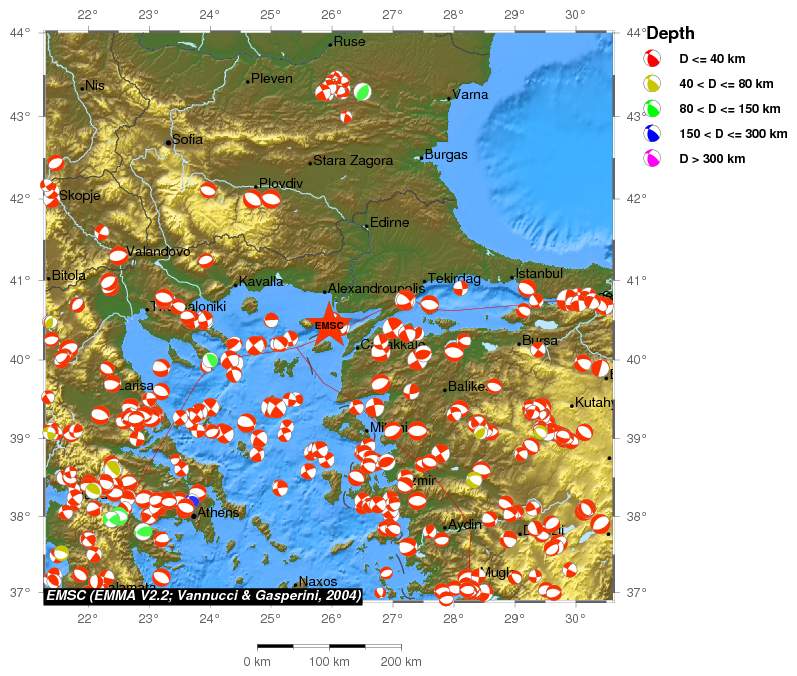This screenshot has width=797, height=676.
Task: Select the Varna city label
Action: (470, 95)
